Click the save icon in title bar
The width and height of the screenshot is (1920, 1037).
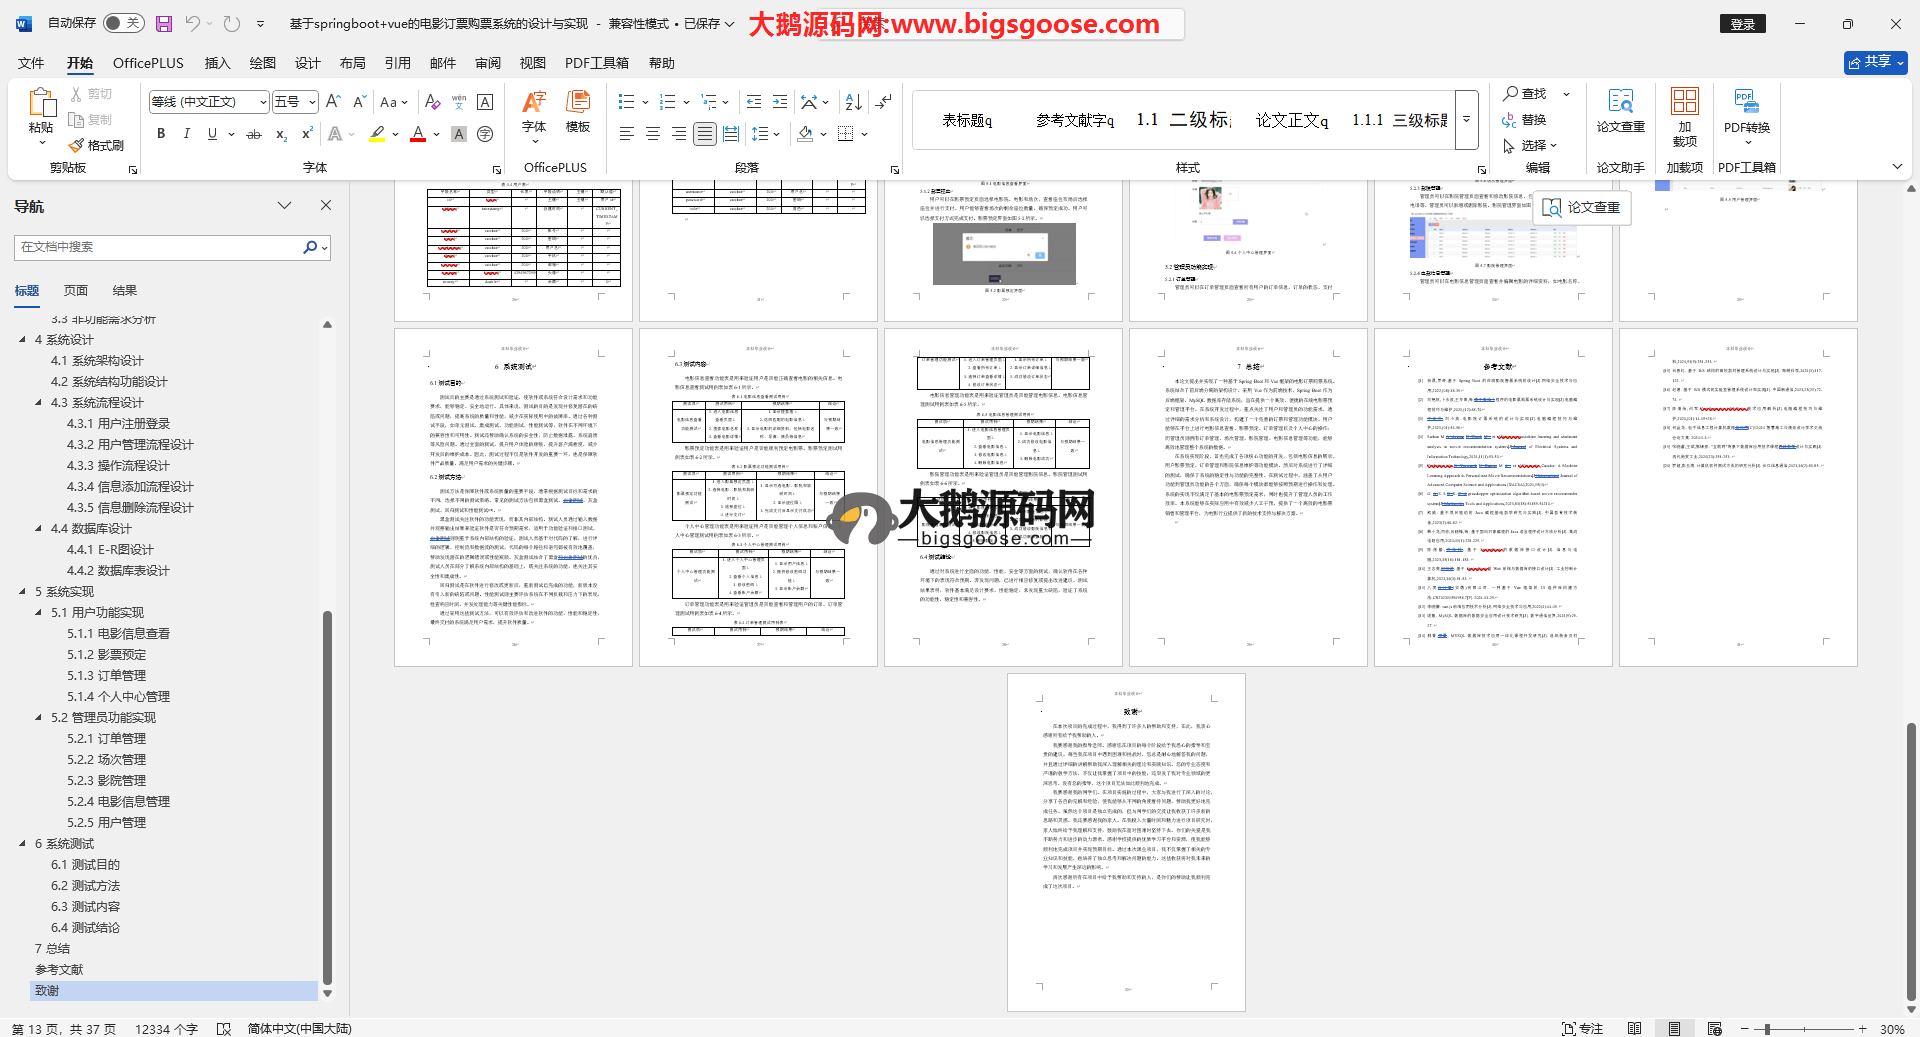pyautogui.click(x=164, y=23)
